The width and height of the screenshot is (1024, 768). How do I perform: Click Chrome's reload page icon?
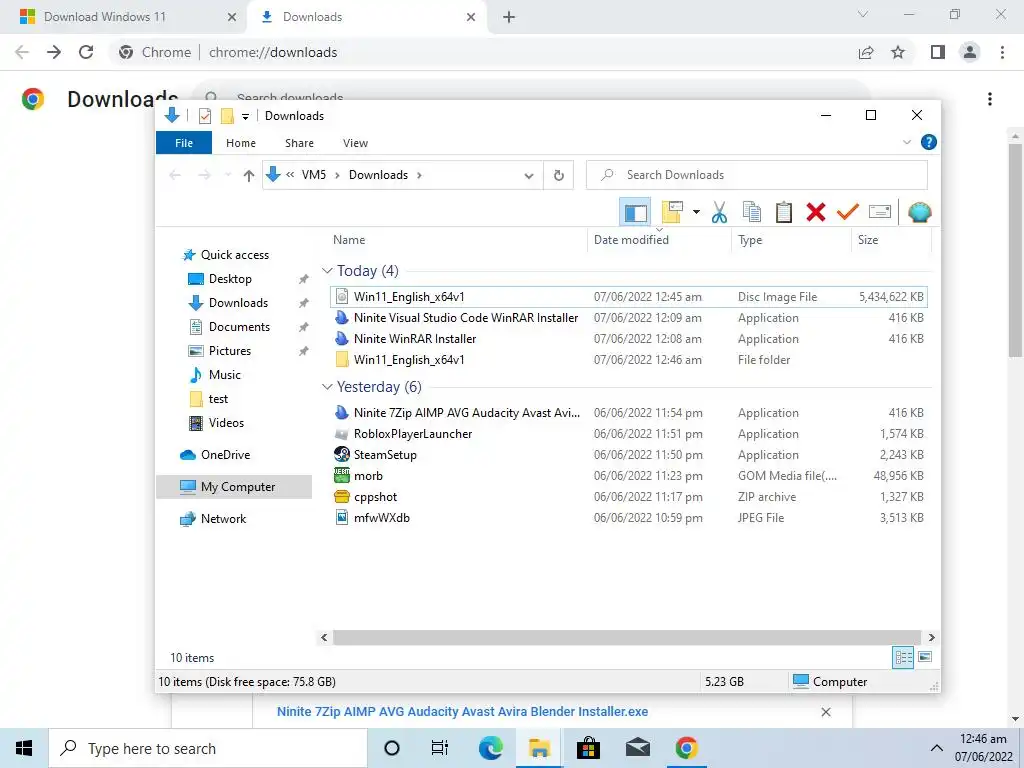[86, 52]
